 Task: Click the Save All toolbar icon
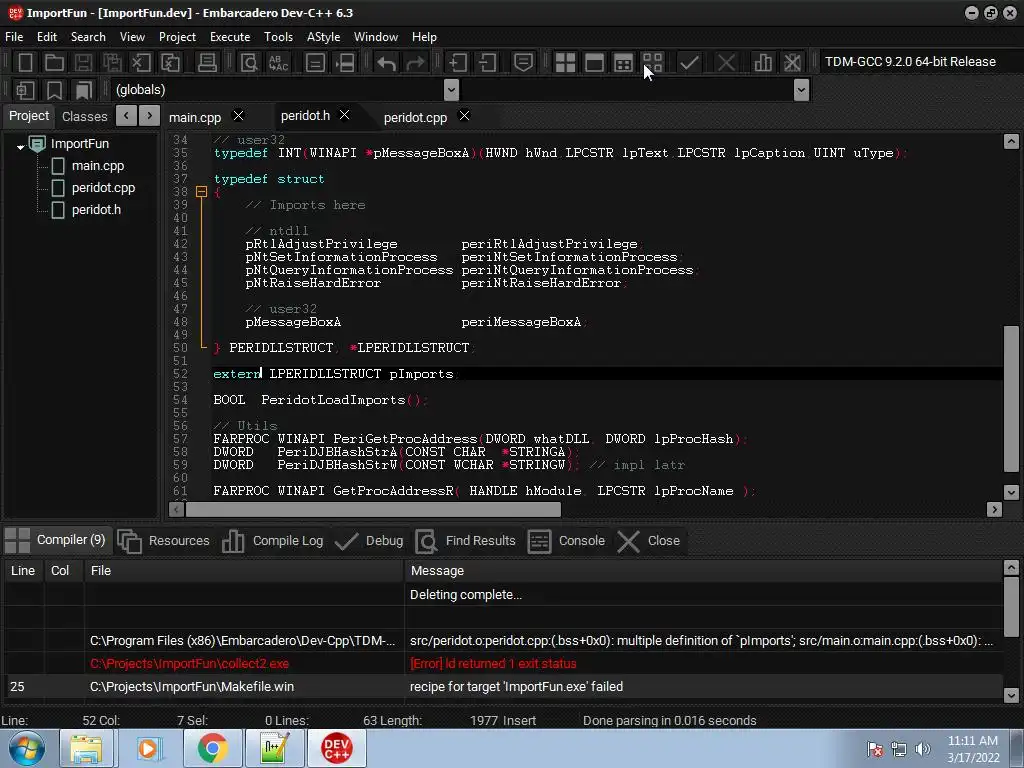point(112,62)
